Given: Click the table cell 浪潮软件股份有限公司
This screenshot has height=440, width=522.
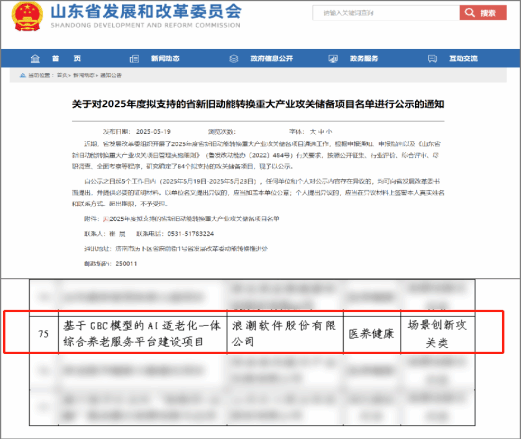Looking at the screenshot, I should click(x=285, y=334).
